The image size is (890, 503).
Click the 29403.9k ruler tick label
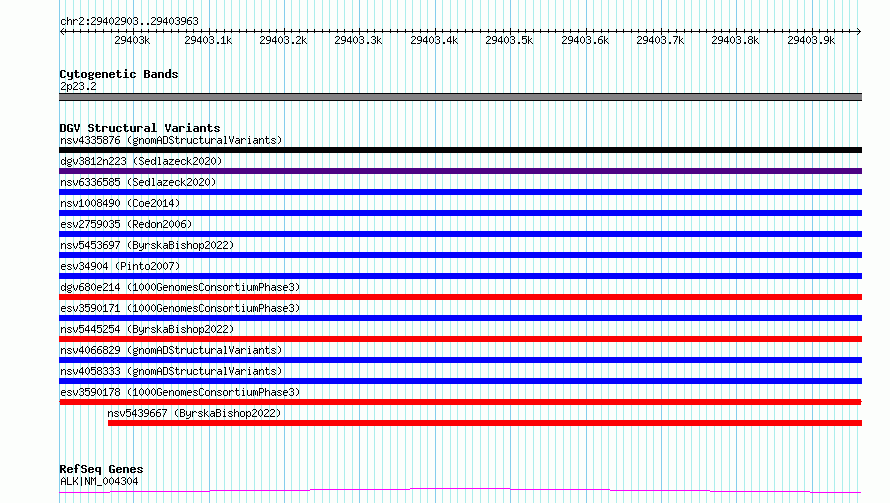pos(811,40)
